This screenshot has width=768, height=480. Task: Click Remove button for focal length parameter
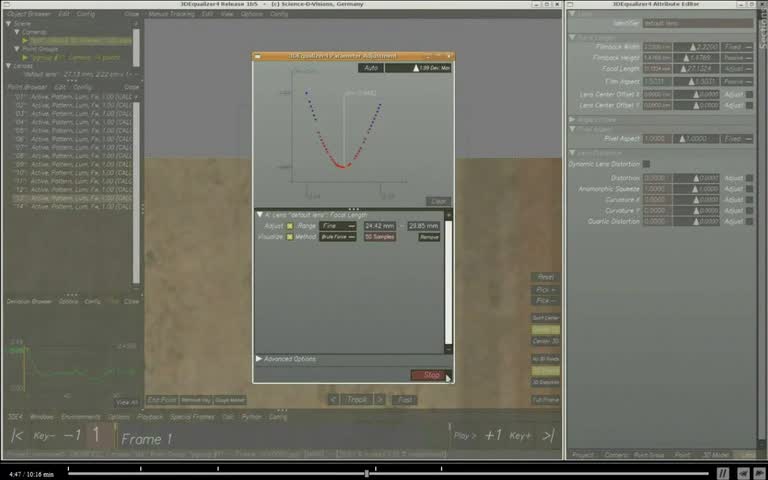tap(429, 237)
